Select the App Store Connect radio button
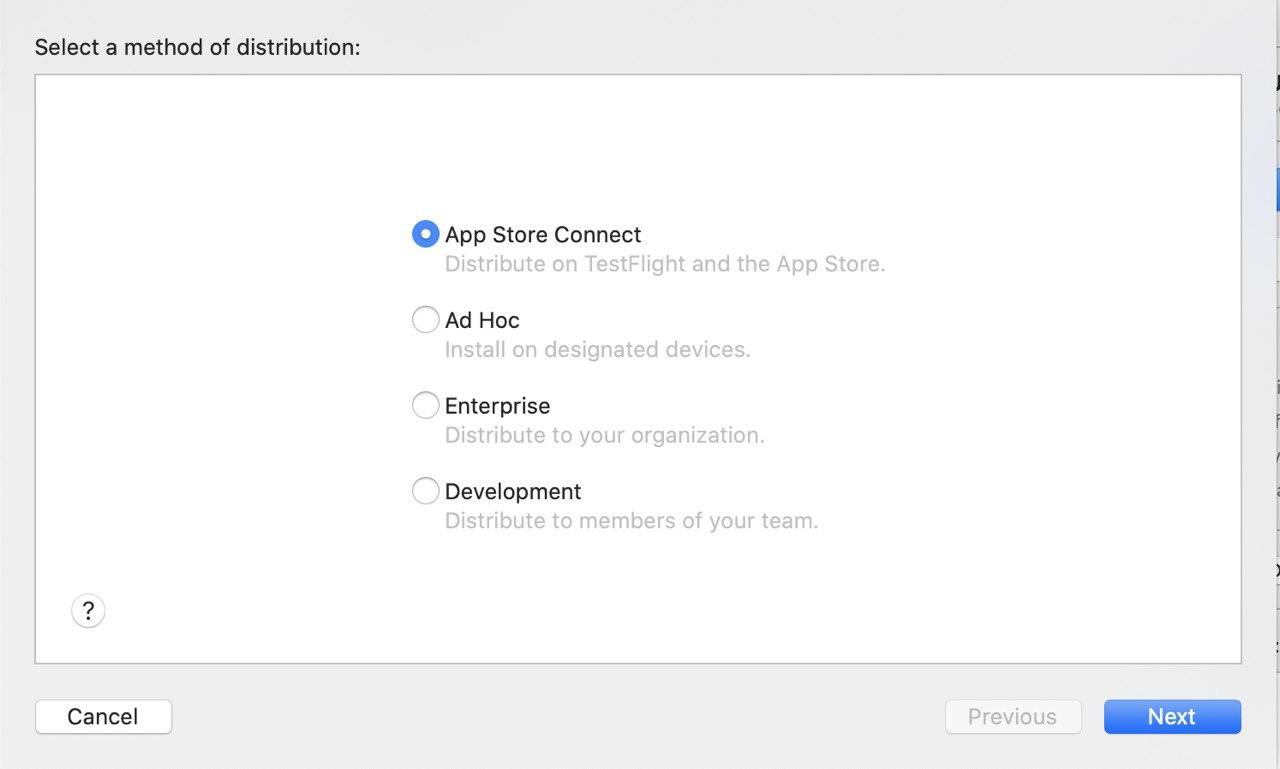 click(x=425, y=234)
